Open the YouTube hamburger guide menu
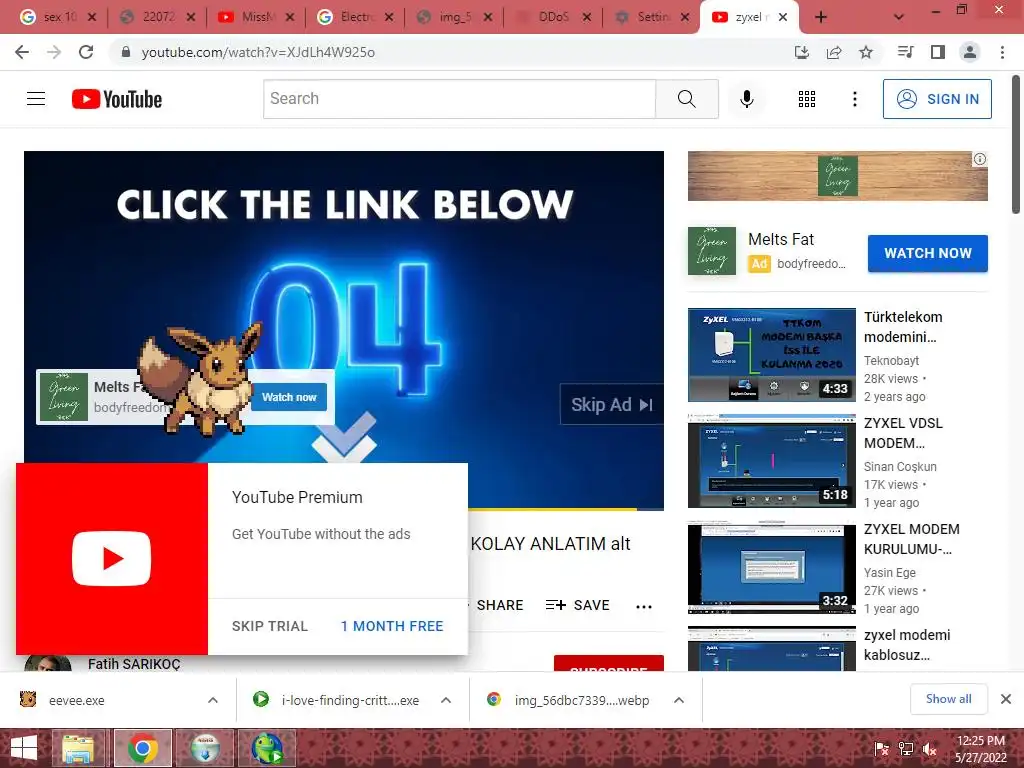This screenshot has width=1024, height=768. (x=36, y=99)
